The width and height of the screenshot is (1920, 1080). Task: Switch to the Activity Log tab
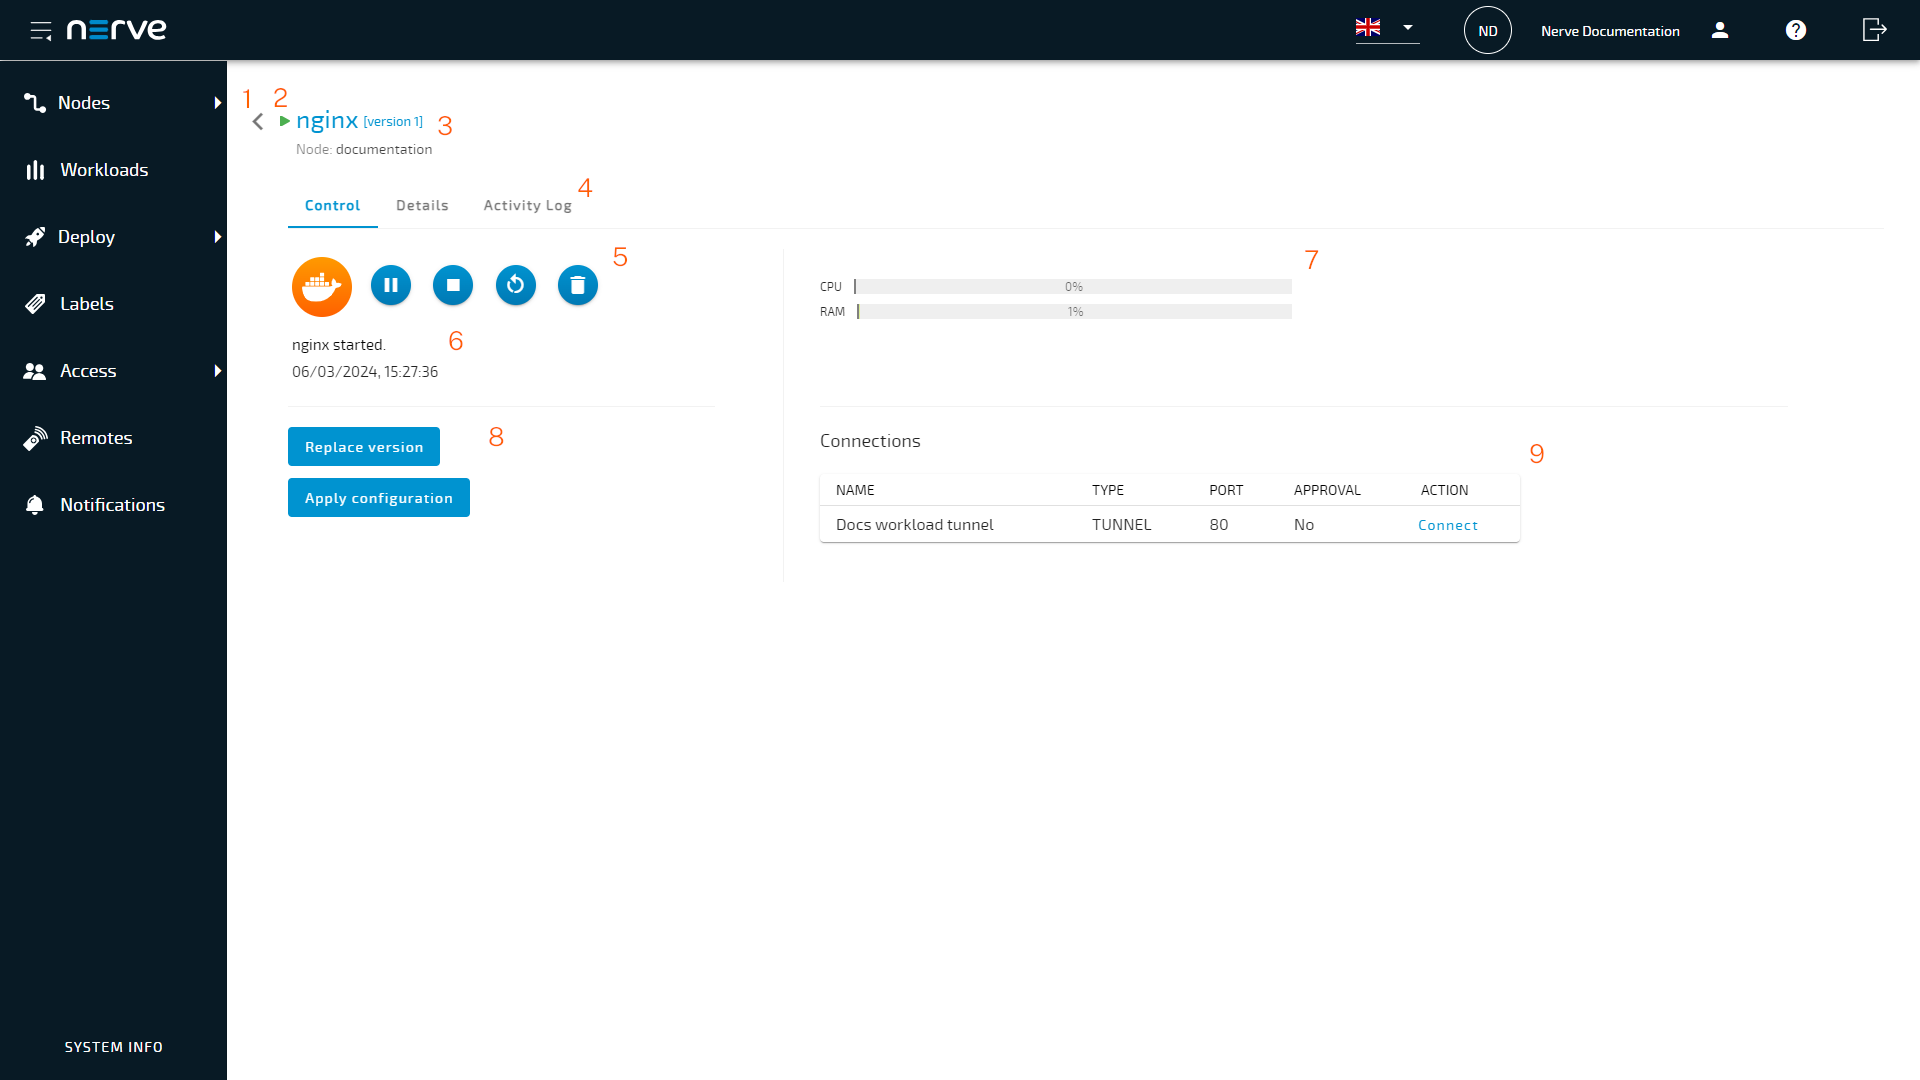point(527,204)
